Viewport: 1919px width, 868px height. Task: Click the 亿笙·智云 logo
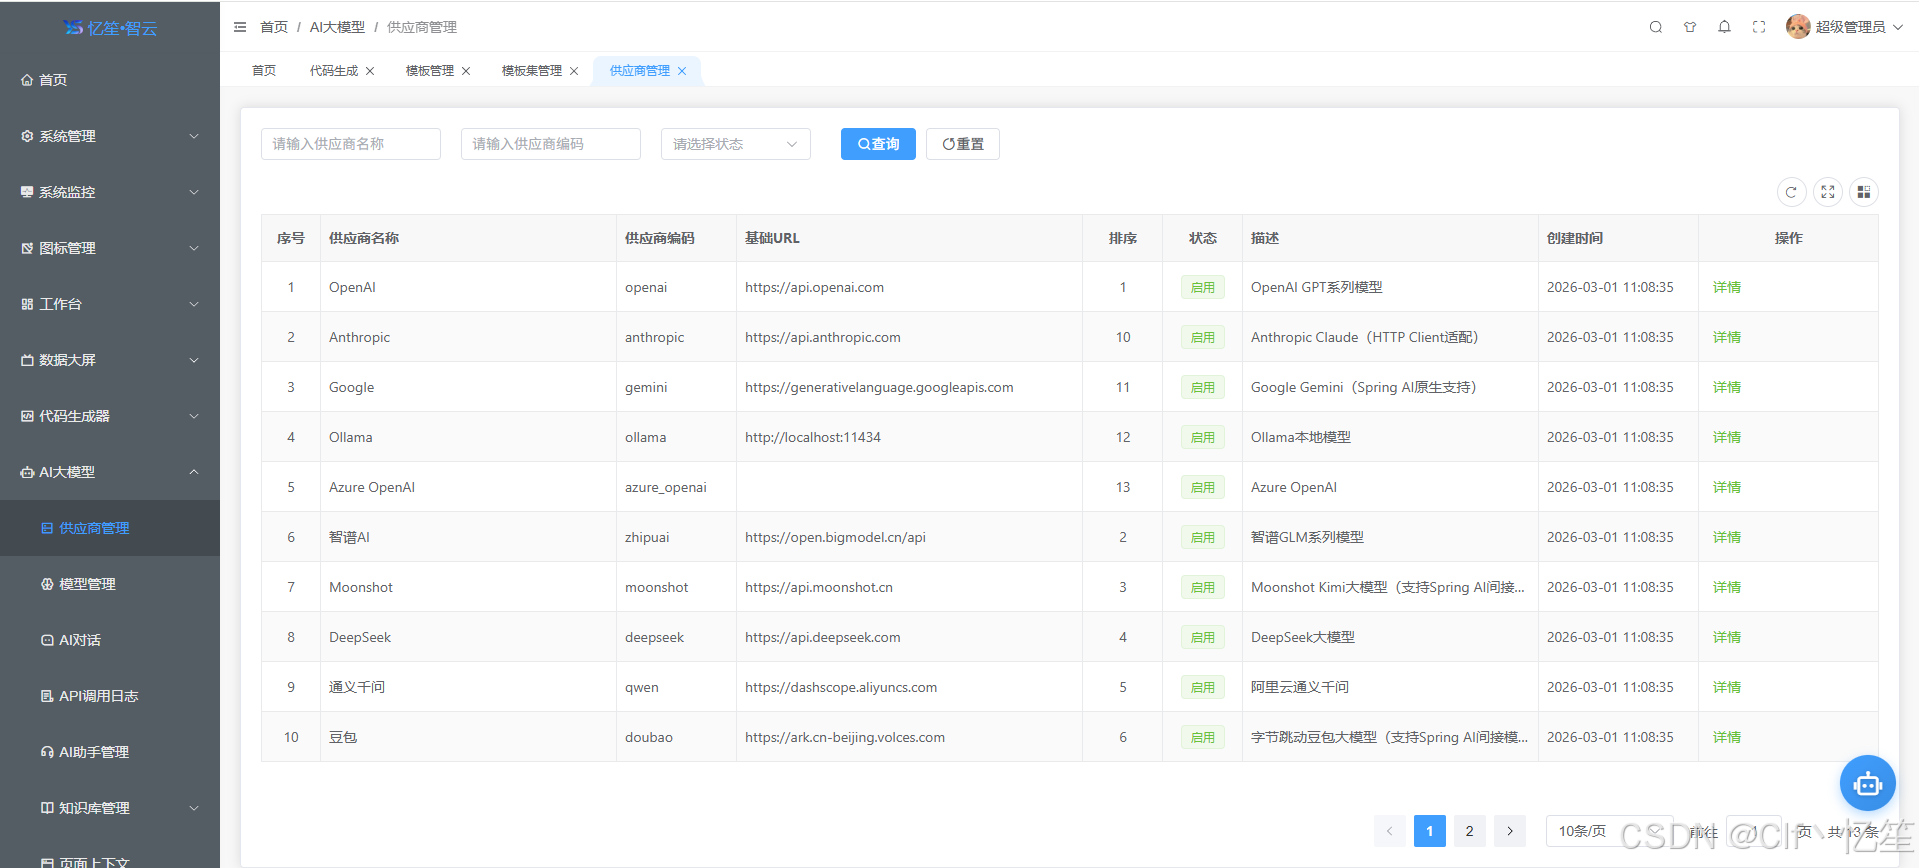pos(110,28)
